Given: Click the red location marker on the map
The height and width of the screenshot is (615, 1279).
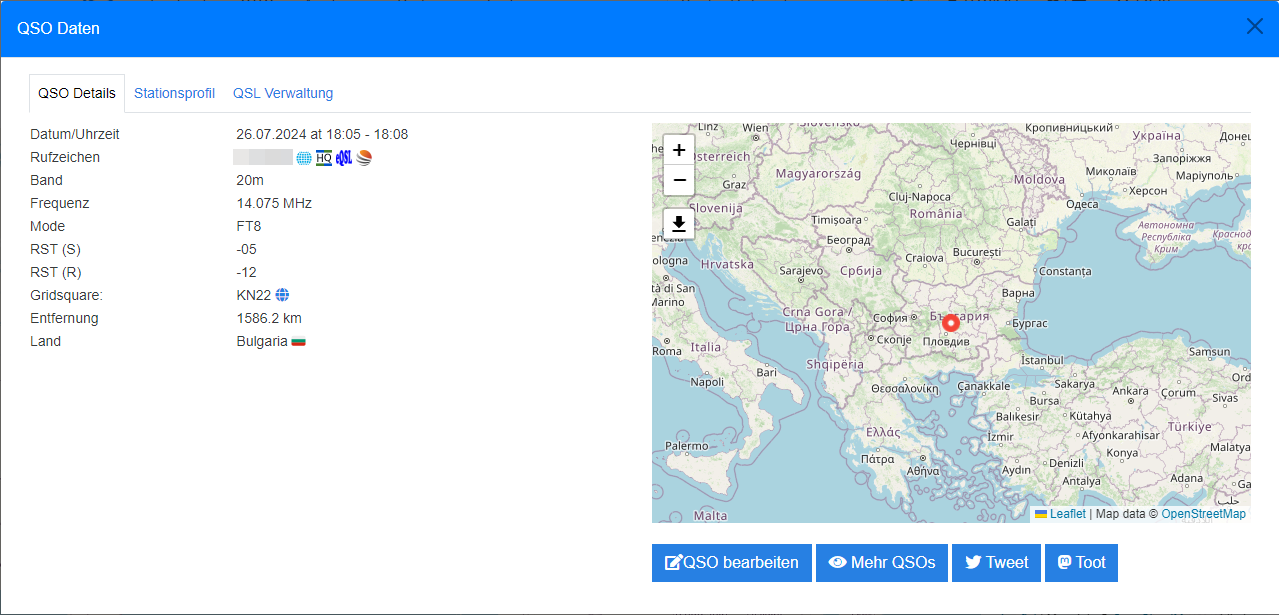Looking at the screenshot, I should [x=950, y=322].
